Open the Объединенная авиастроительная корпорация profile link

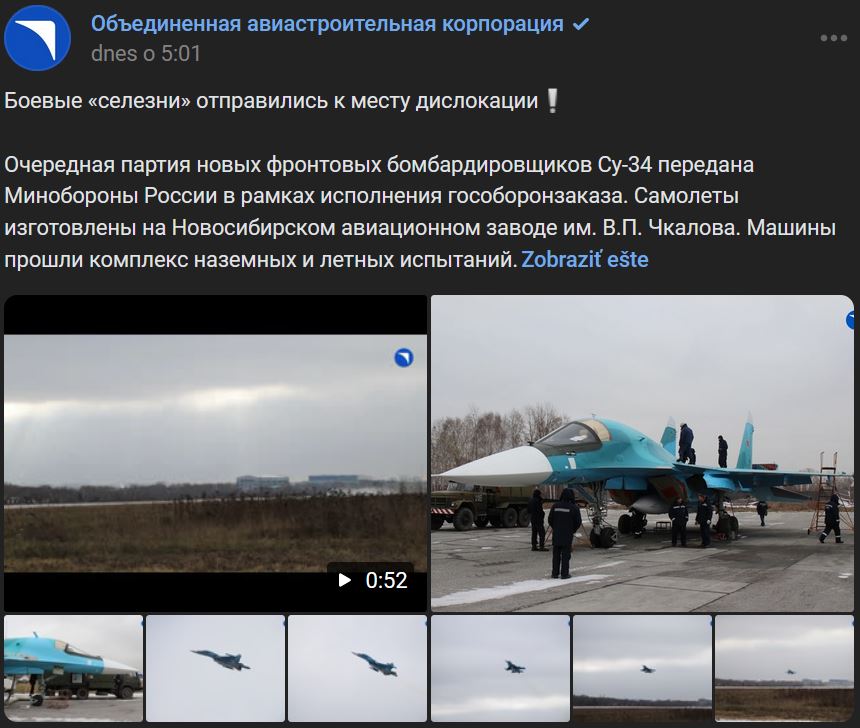tap(327, 24)
